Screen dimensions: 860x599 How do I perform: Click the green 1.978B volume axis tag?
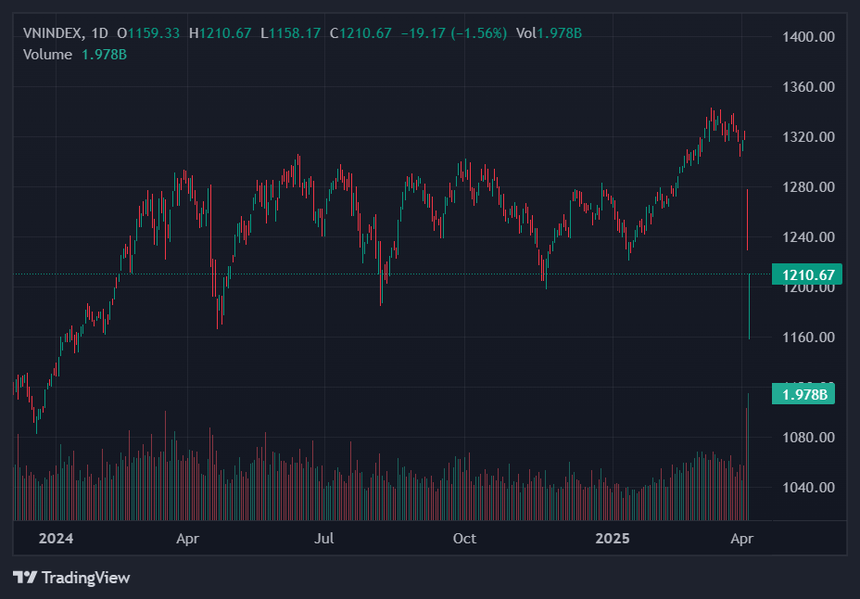[803, 394]
